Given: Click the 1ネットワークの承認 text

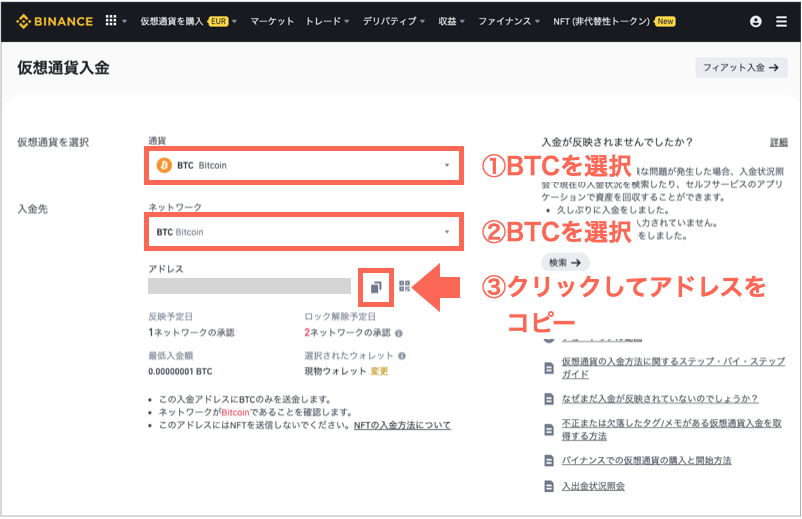Looking at the screenshot, I should coord(191,333).
